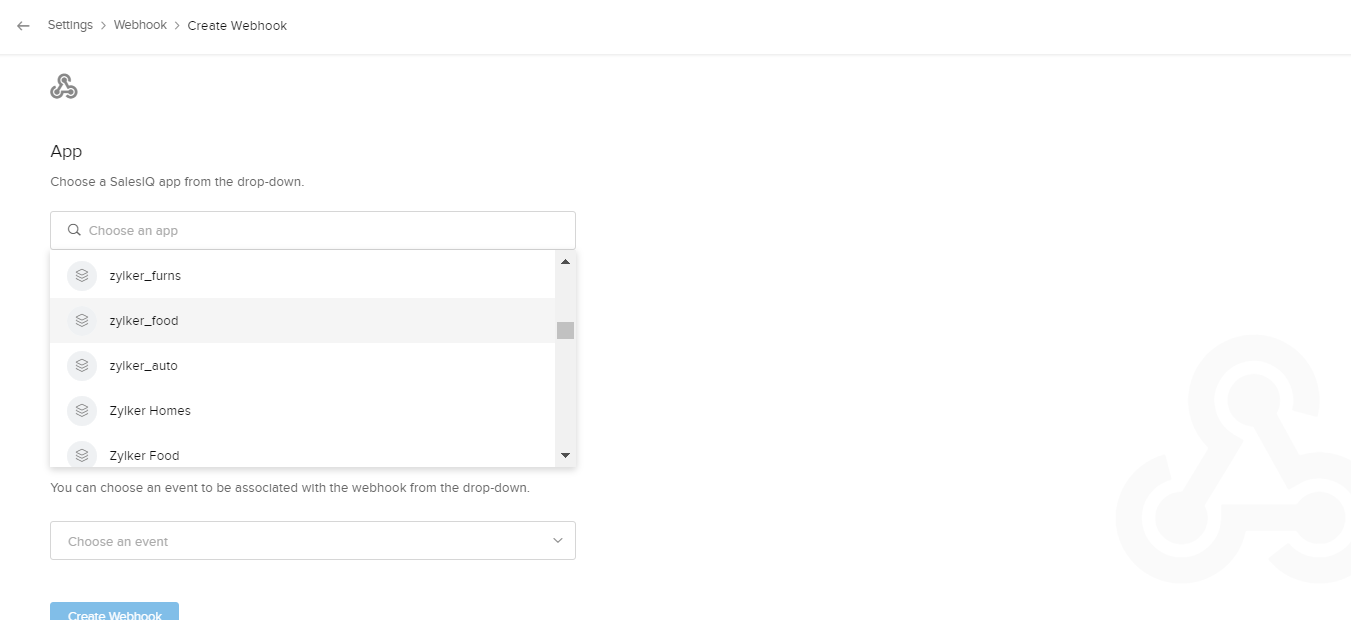The image size is (1351, 620).
Task: Click the zylker_auto app icon
Action: click(82, 366)
